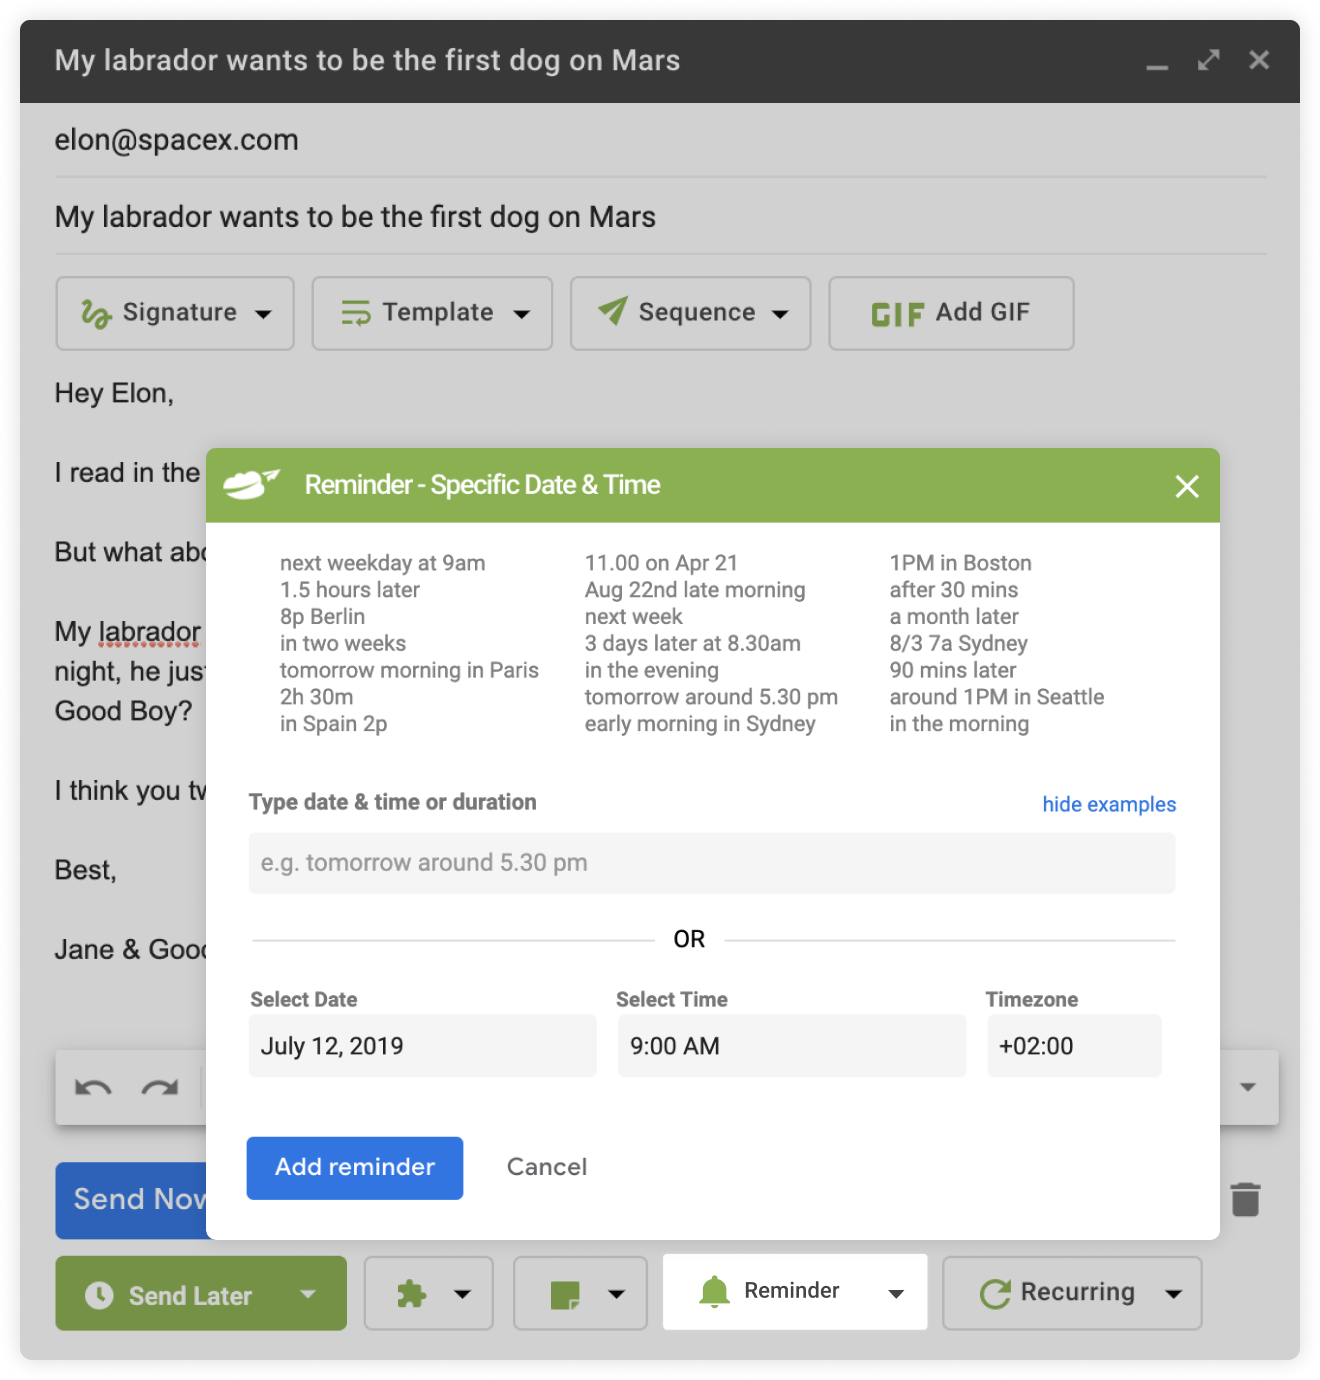1320x1380 pixels.
Task: Click the redo arrow icon
Action: pos(160,1087)
